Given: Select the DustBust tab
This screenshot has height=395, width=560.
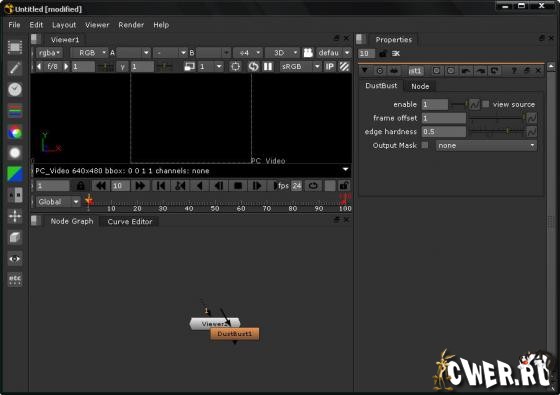Looking at the screenshot, I should [x=381, y=86].
